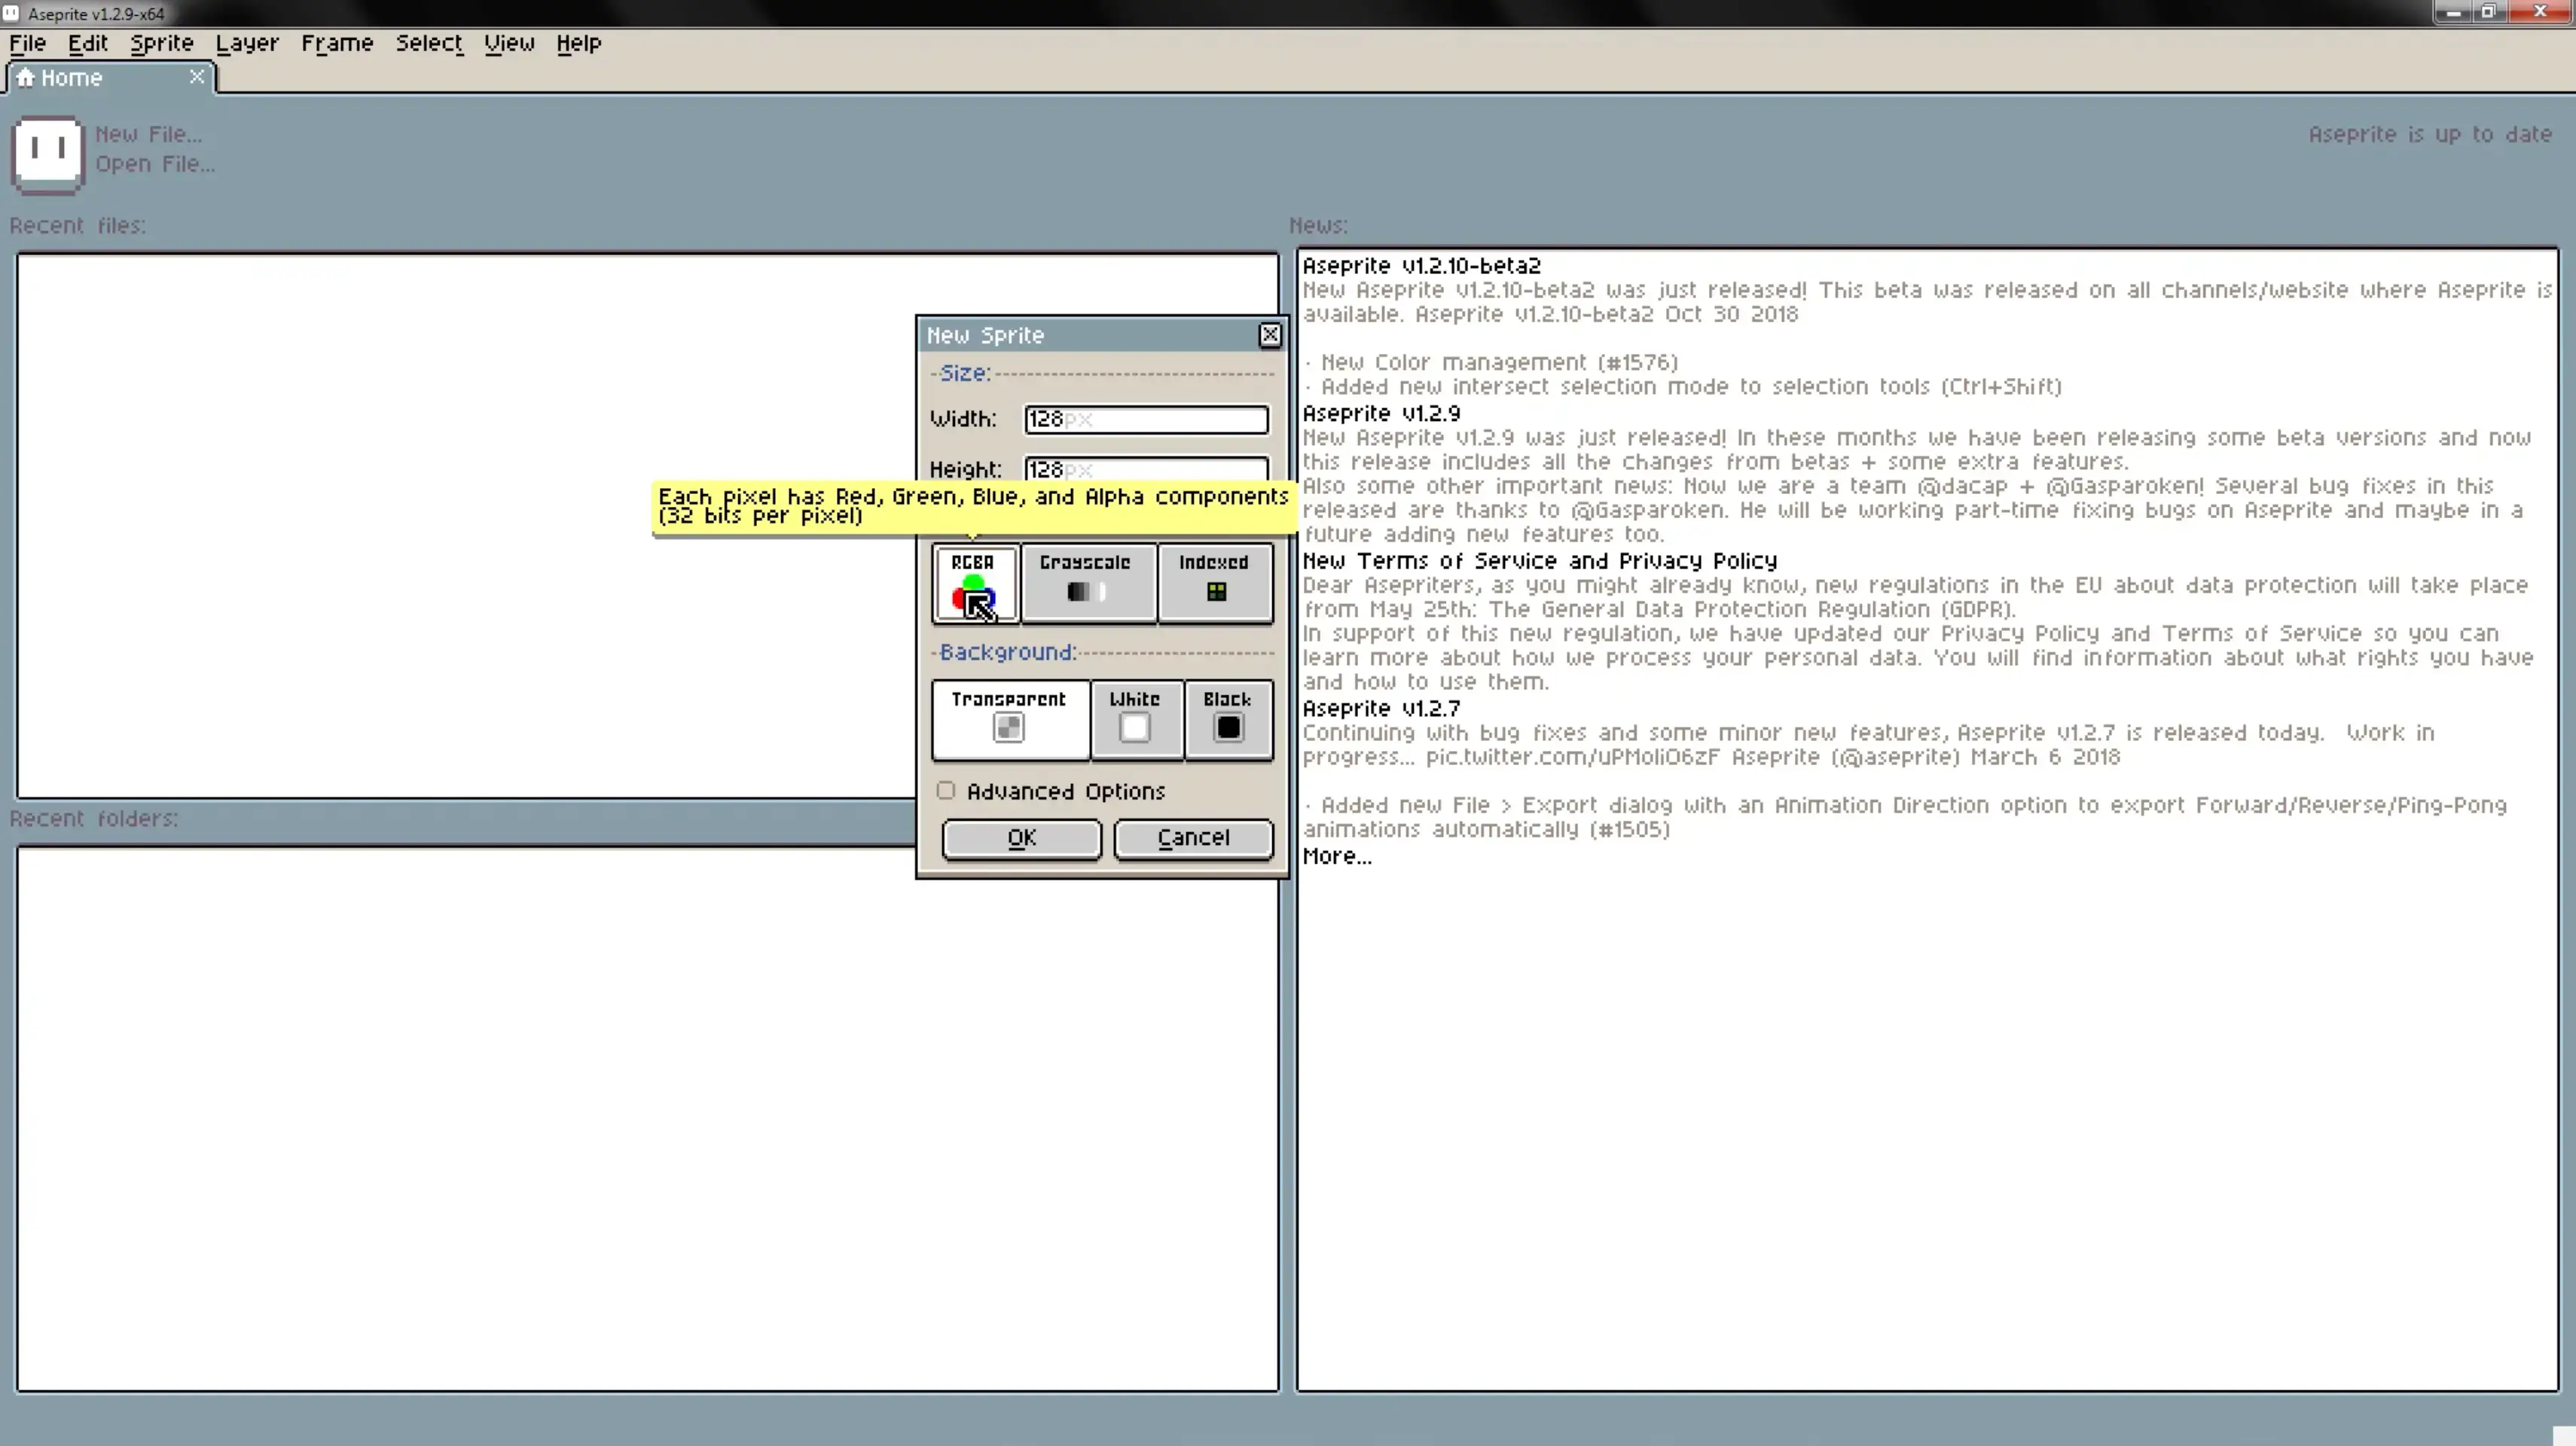Expand the View menu
Image resolution: width=2576 pixels, height=1446 pixels.
coord(508,43)
